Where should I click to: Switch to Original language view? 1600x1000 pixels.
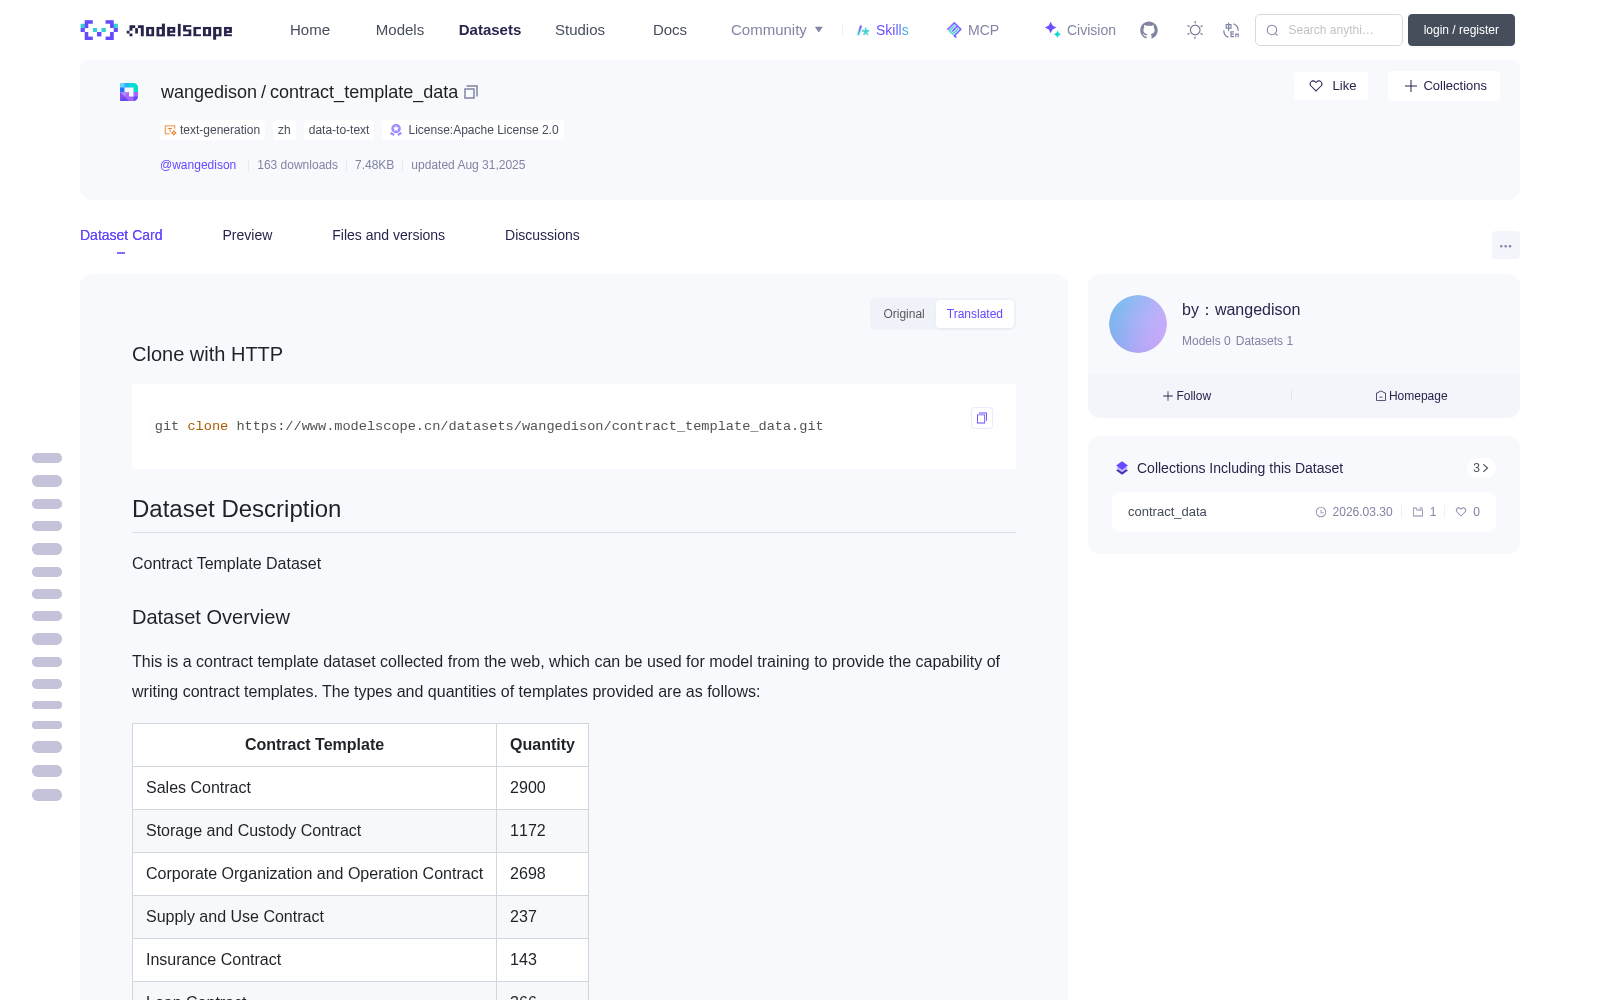904,314
